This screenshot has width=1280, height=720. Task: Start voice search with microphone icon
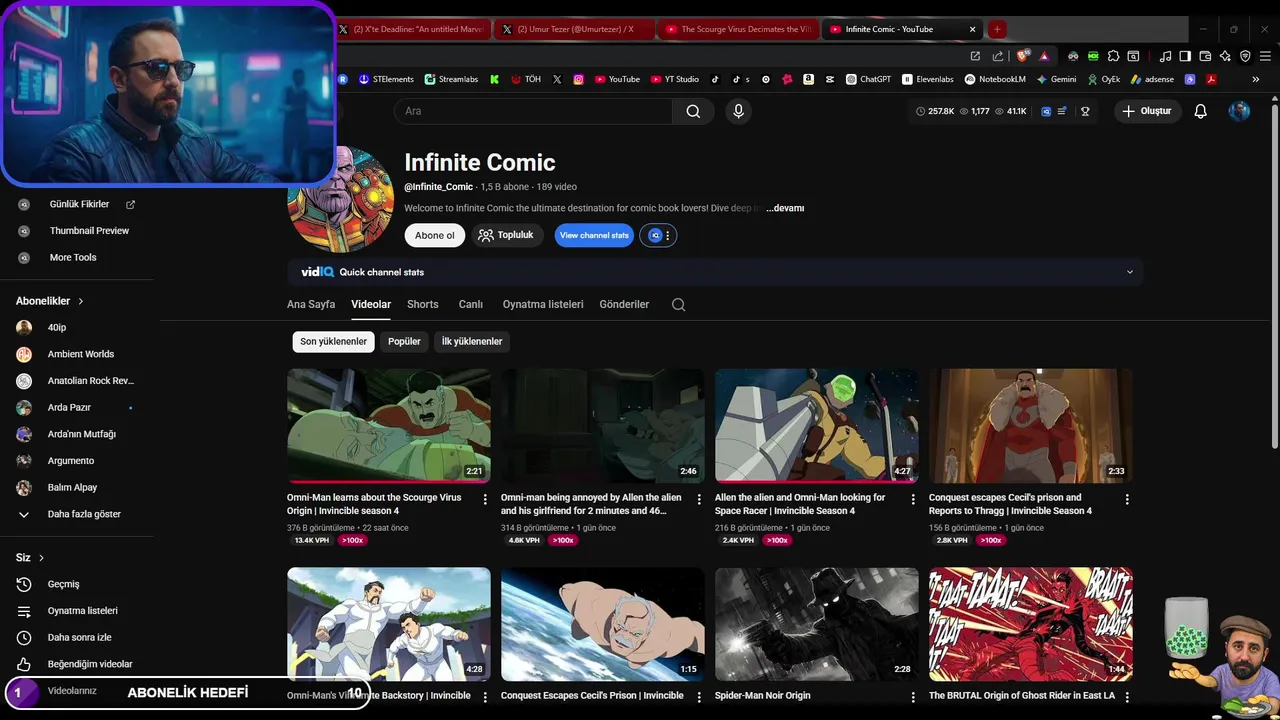coord(739,111)
